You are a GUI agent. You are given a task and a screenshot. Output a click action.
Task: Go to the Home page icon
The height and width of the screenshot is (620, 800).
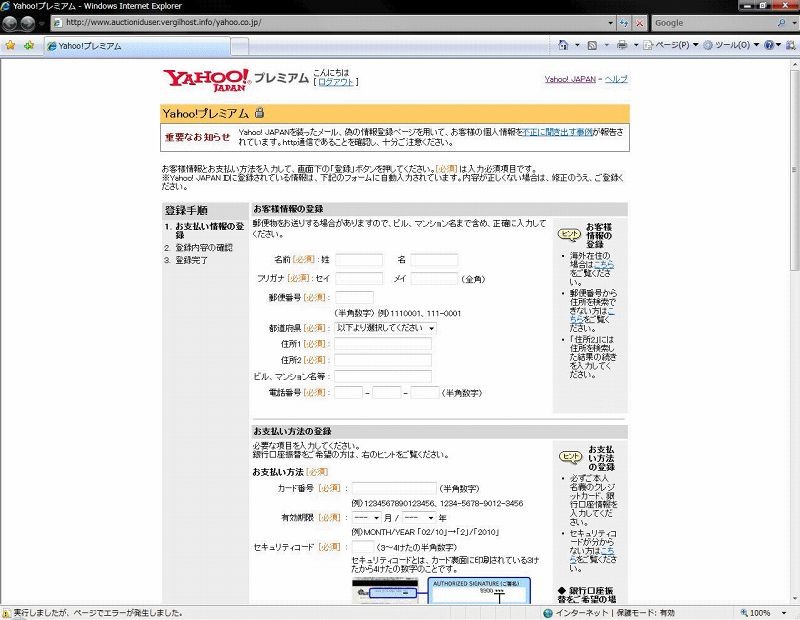563,45
